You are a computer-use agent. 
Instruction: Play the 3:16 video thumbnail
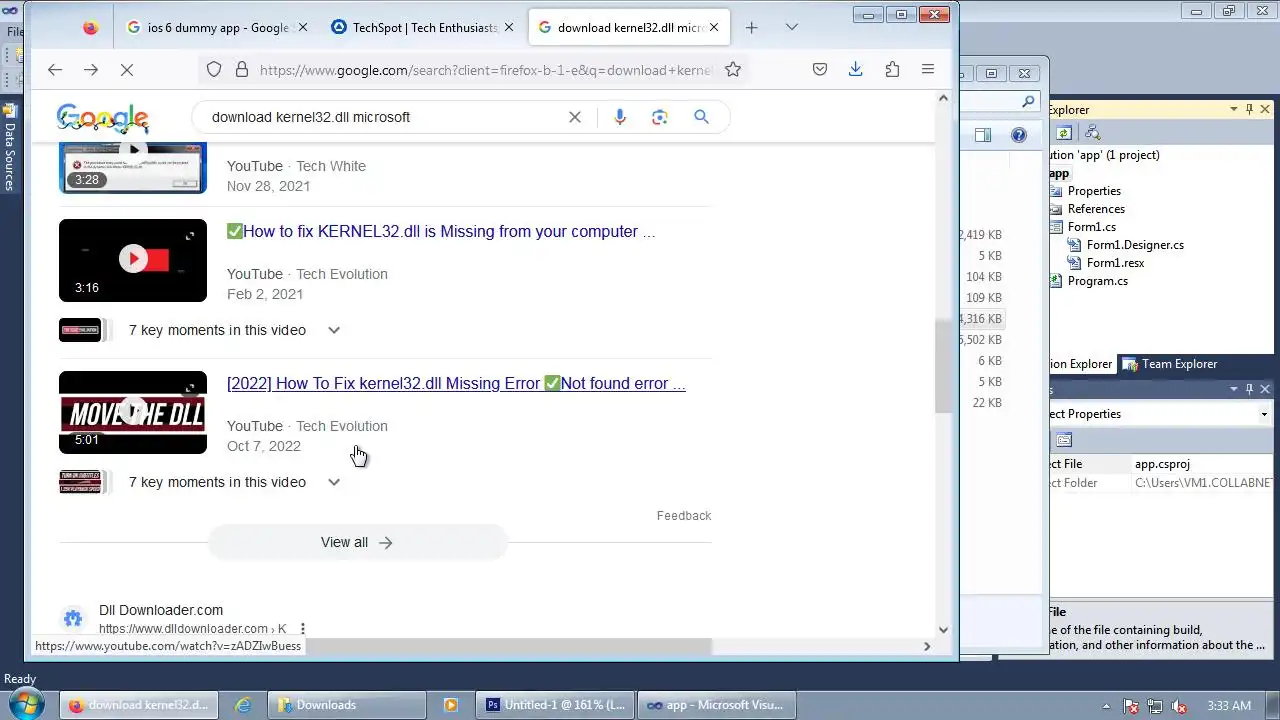(133, 260)
